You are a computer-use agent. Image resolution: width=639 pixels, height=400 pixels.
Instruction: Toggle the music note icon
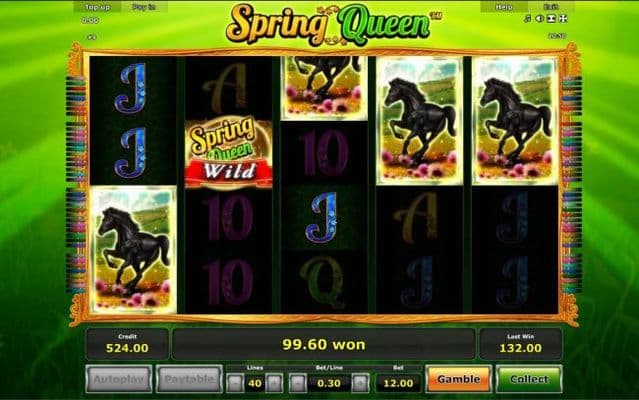(x=528, y=19)
